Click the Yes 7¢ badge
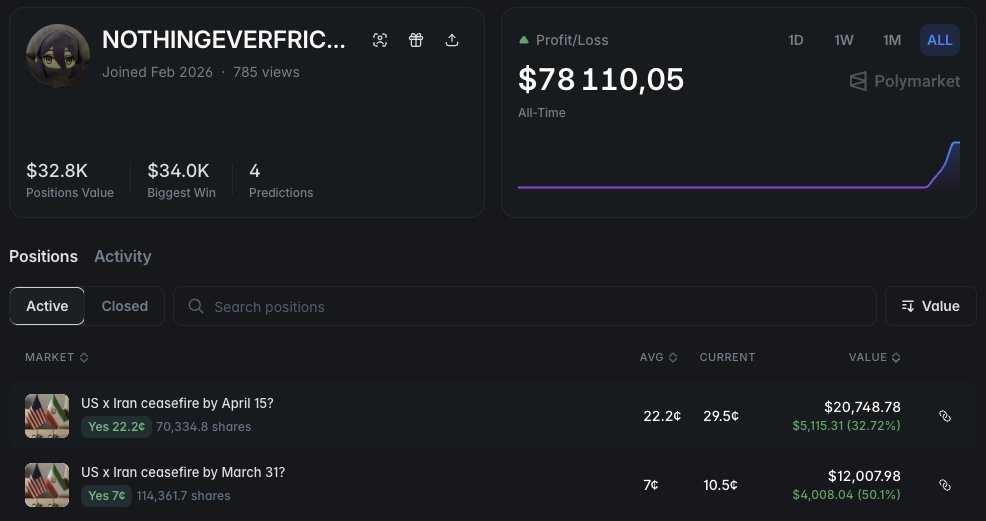The image size is (986, 521). (x=106, y=496)
